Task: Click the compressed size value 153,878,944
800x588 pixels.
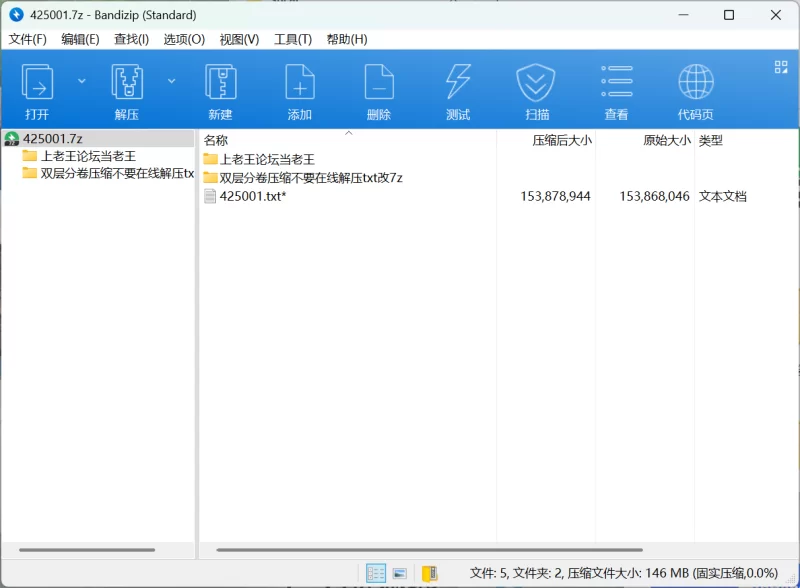Action: pyautogui.click(x=555, y=197)
